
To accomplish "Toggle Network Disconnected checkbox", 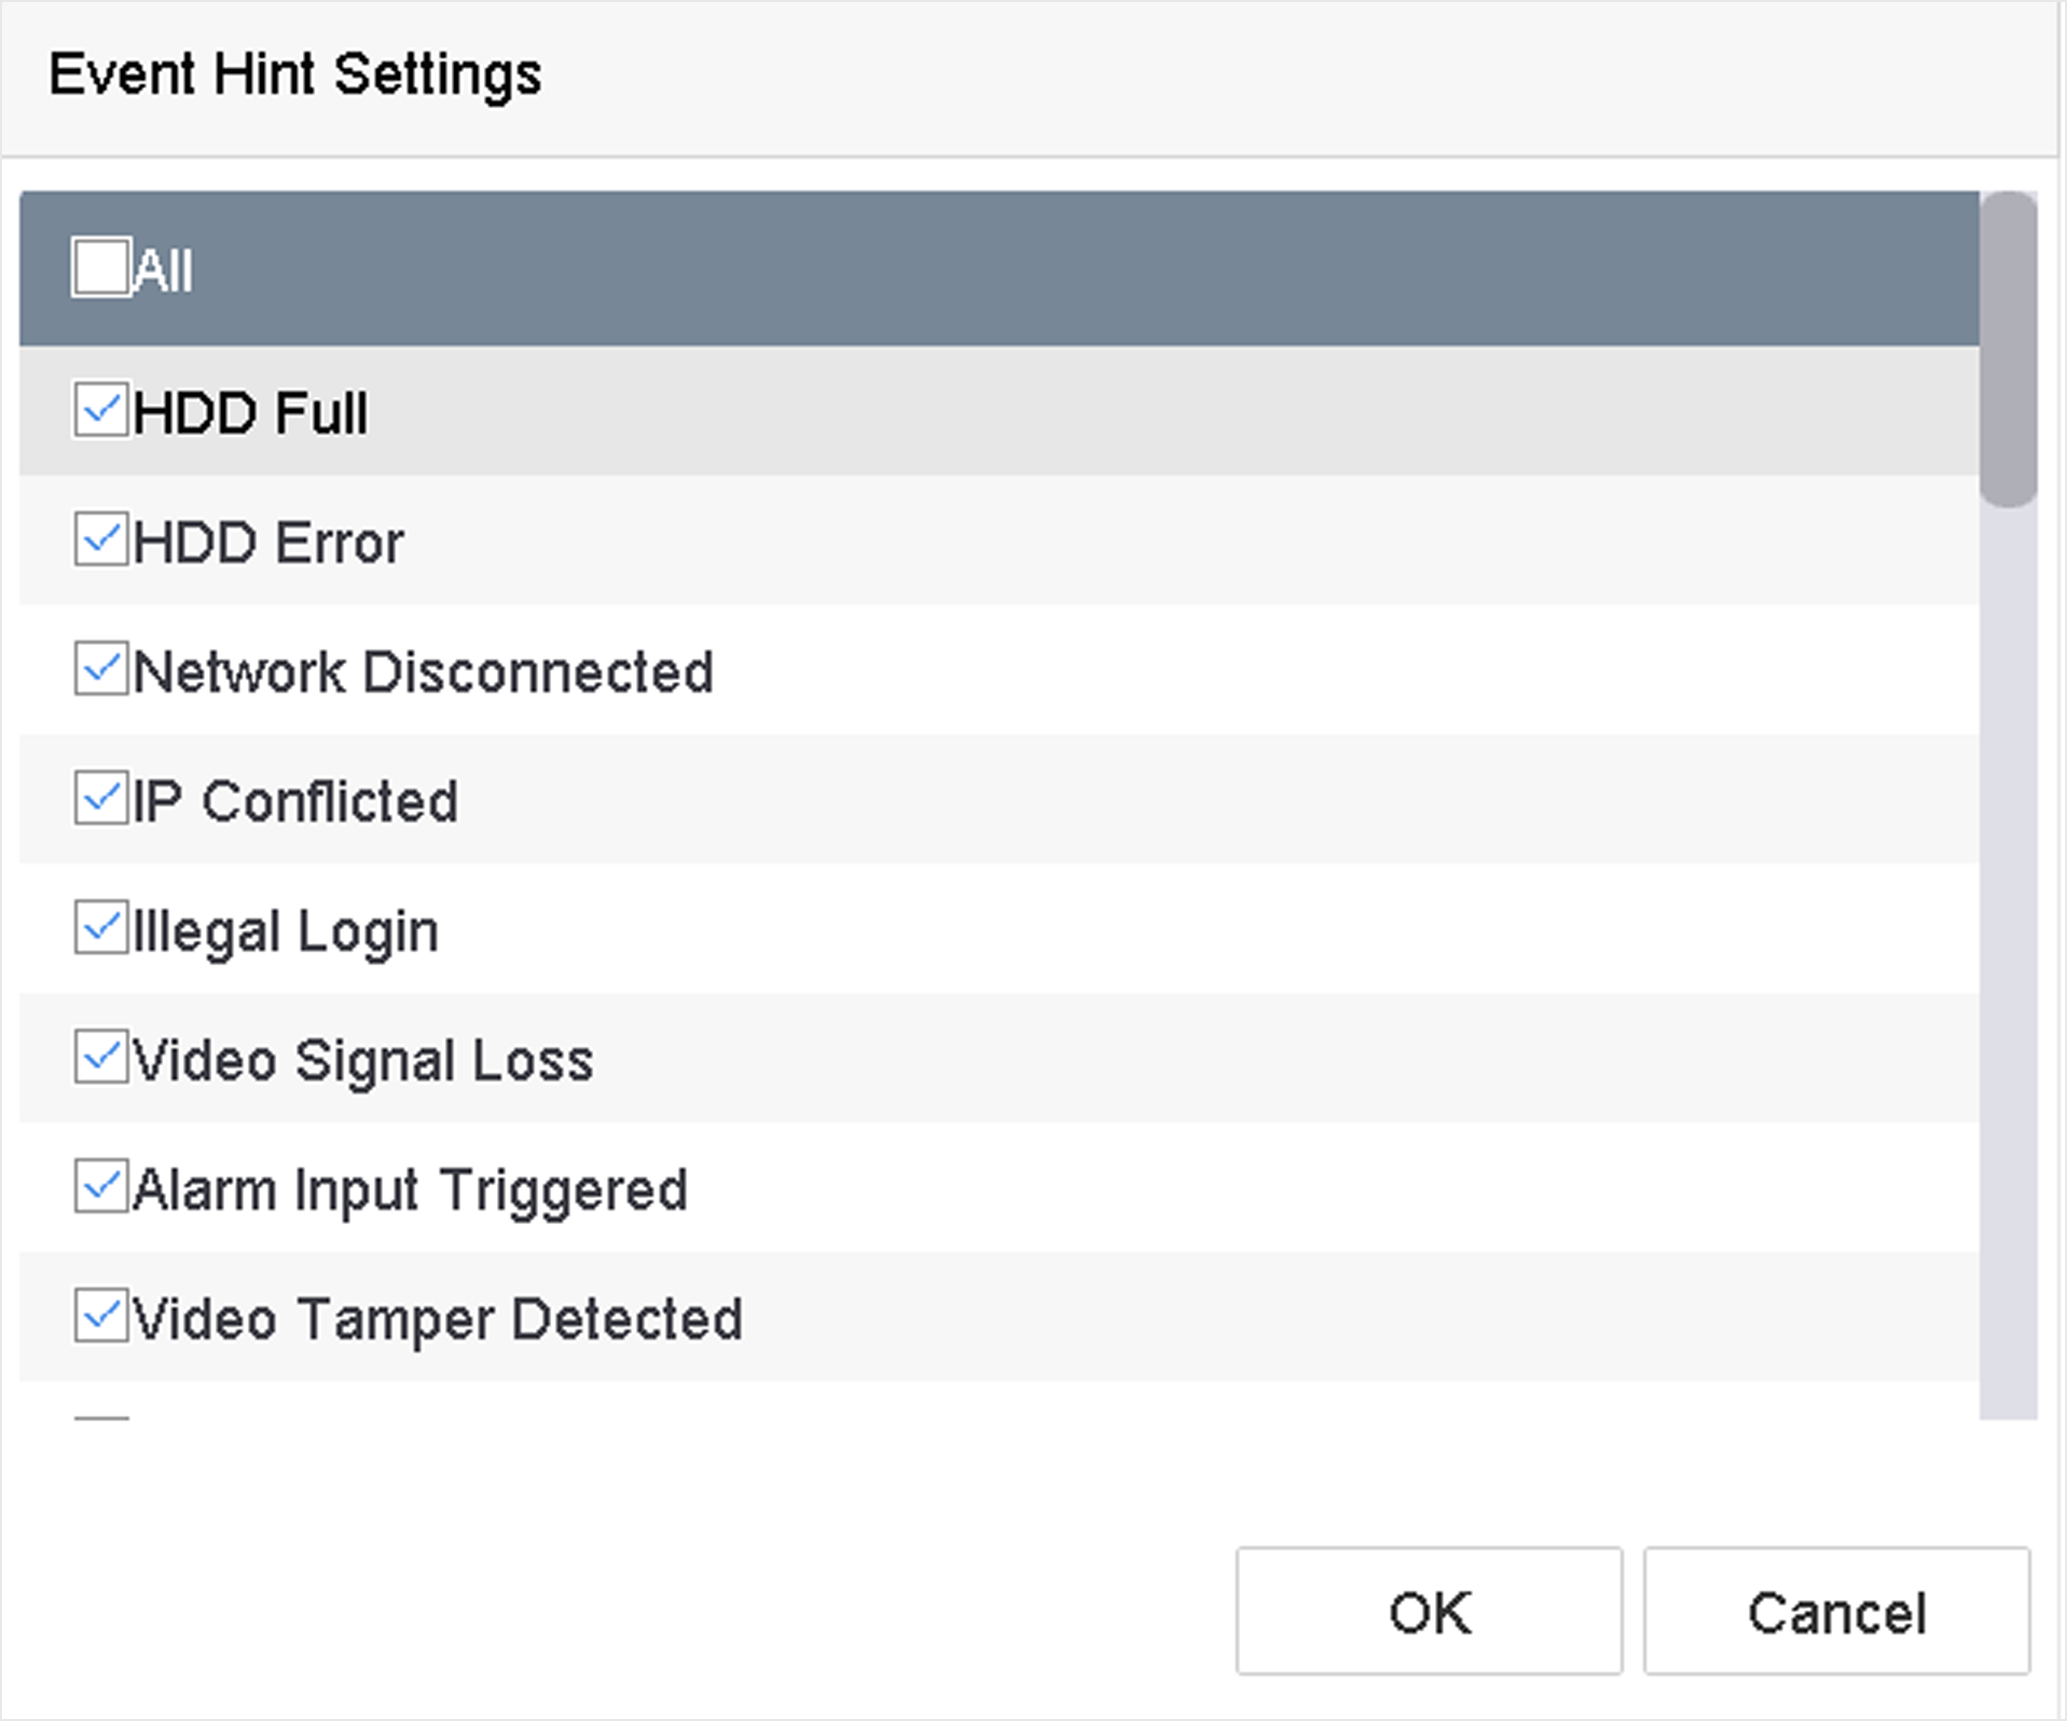I will (x=101, y=669).
